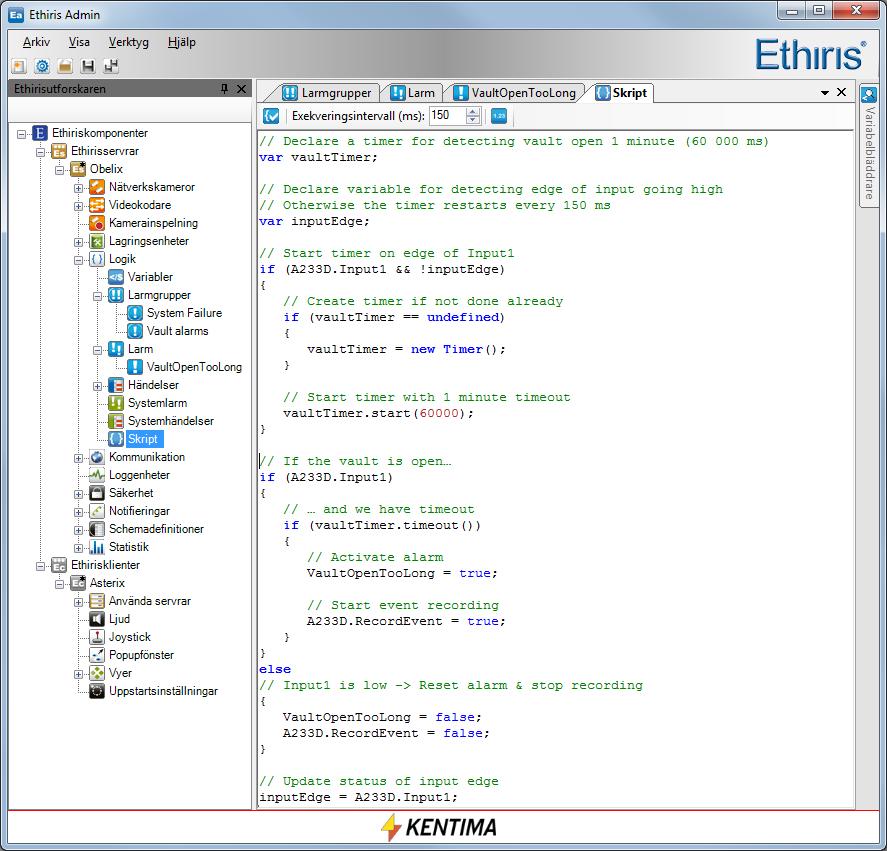This screenshot has height=851, width=887.
Task: Click the save-as double floppy toolbar icon
Action: pos(111,66)
